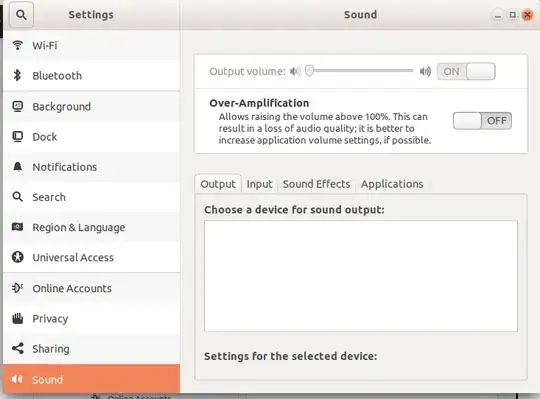Click the Bluetooth symbol icon
This screenshot has height=399, width=540.
click(x=17, y=75)
